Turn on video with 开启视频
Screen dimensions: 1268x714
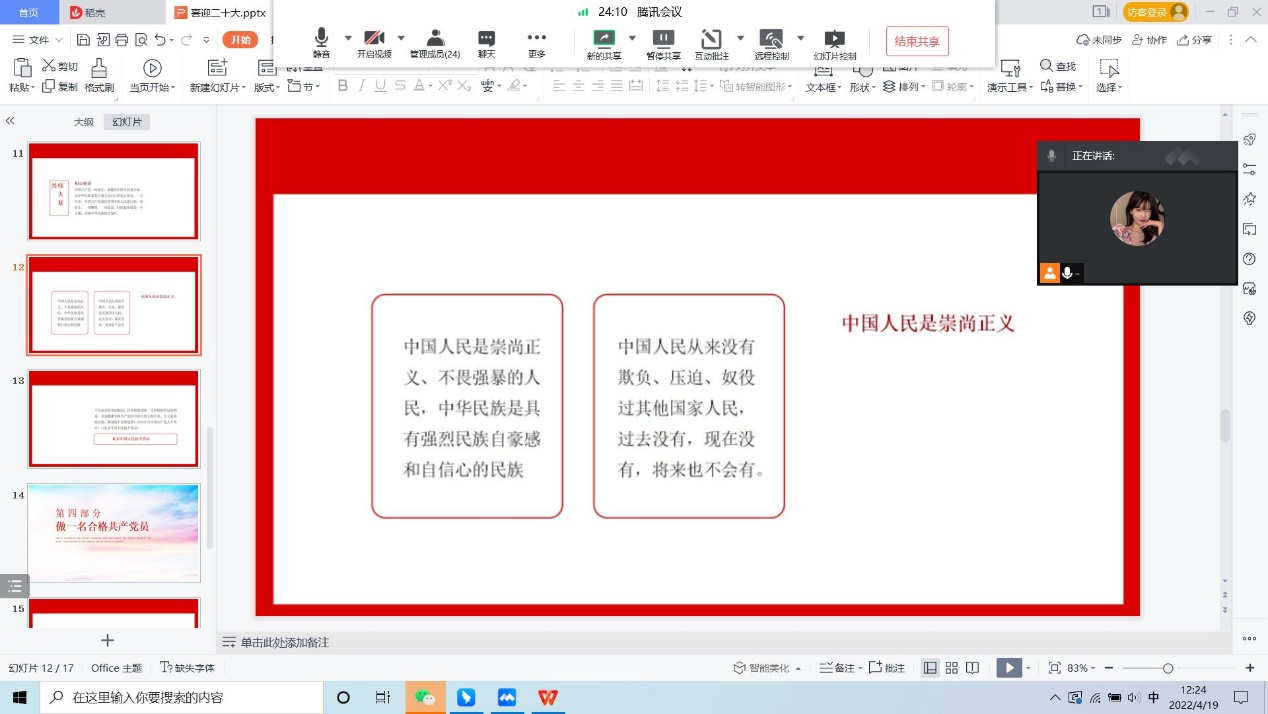point(375,41)
